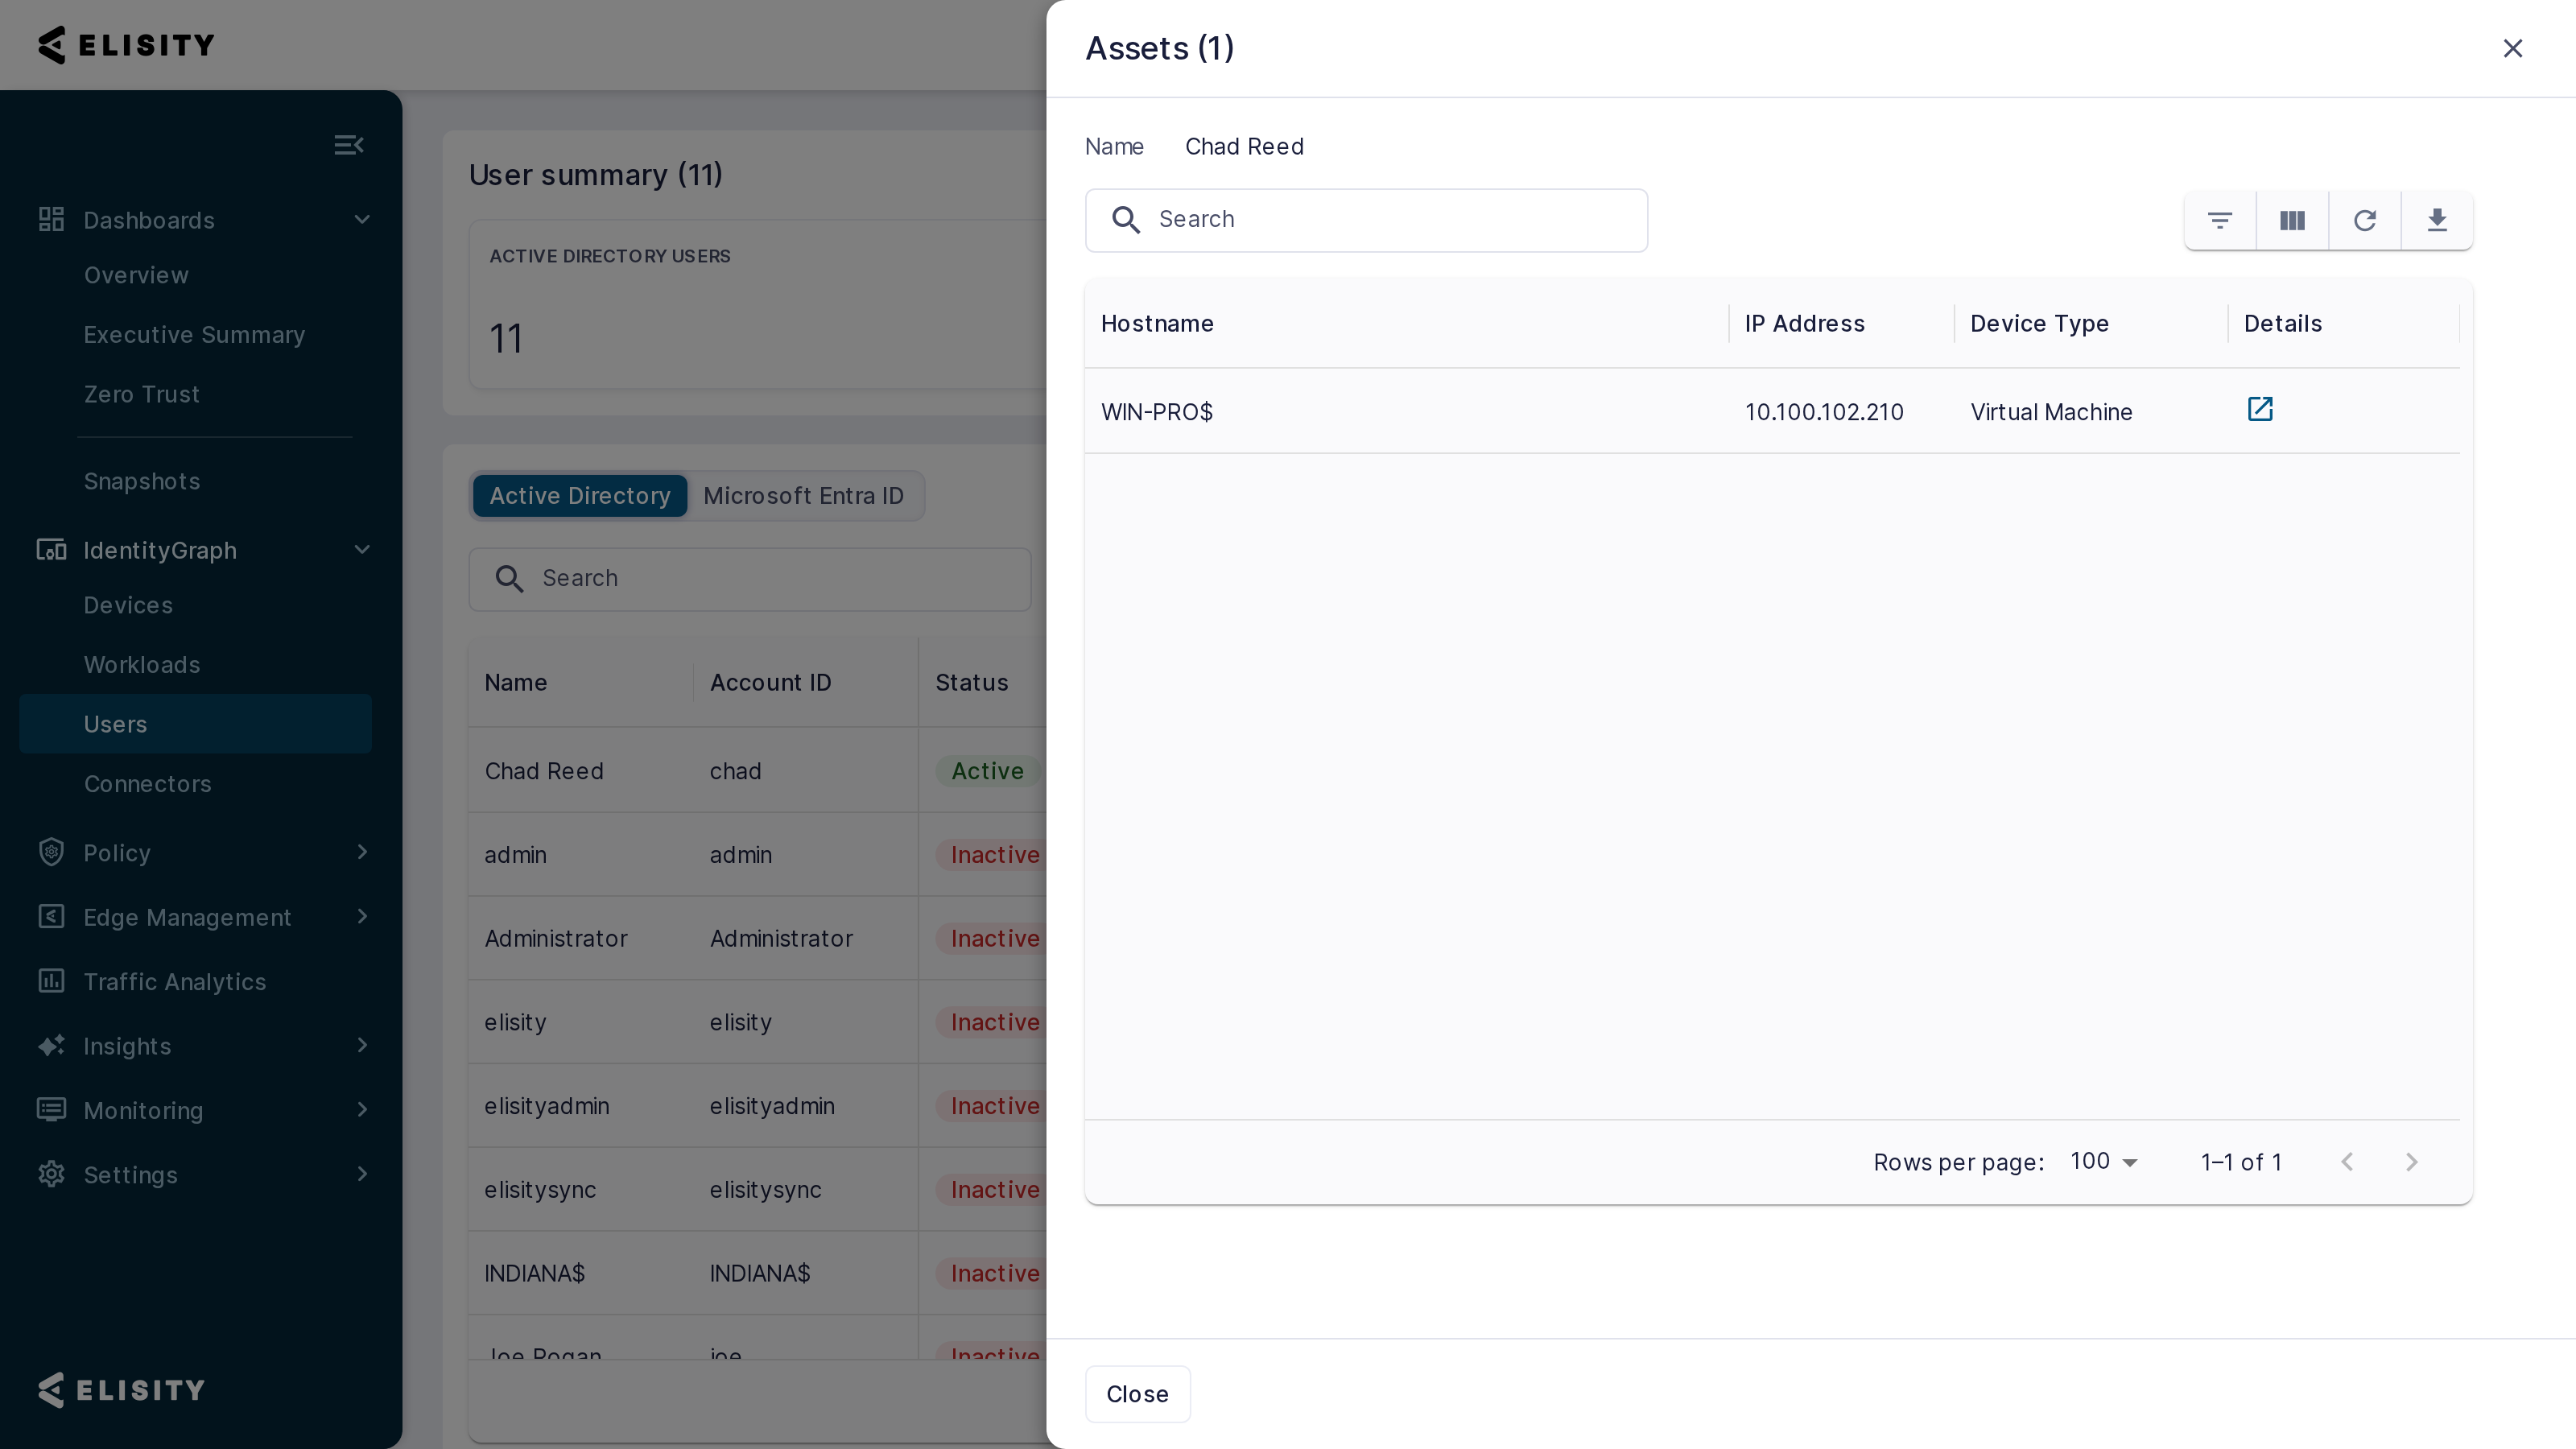
Task: Click Name column header in users table
Action: coord(515,683)
